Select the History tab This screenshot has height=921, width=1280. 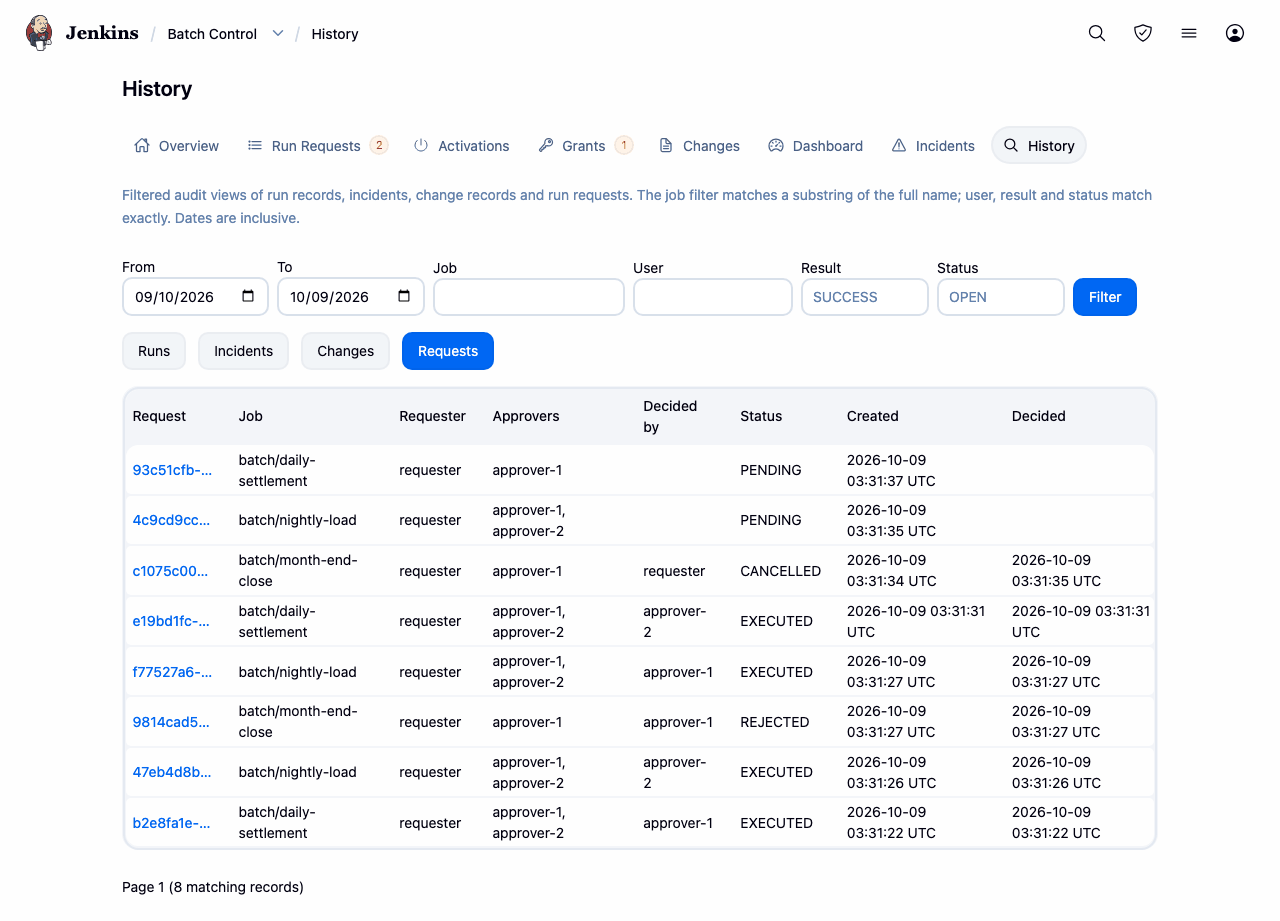[x=1039, y=146]
